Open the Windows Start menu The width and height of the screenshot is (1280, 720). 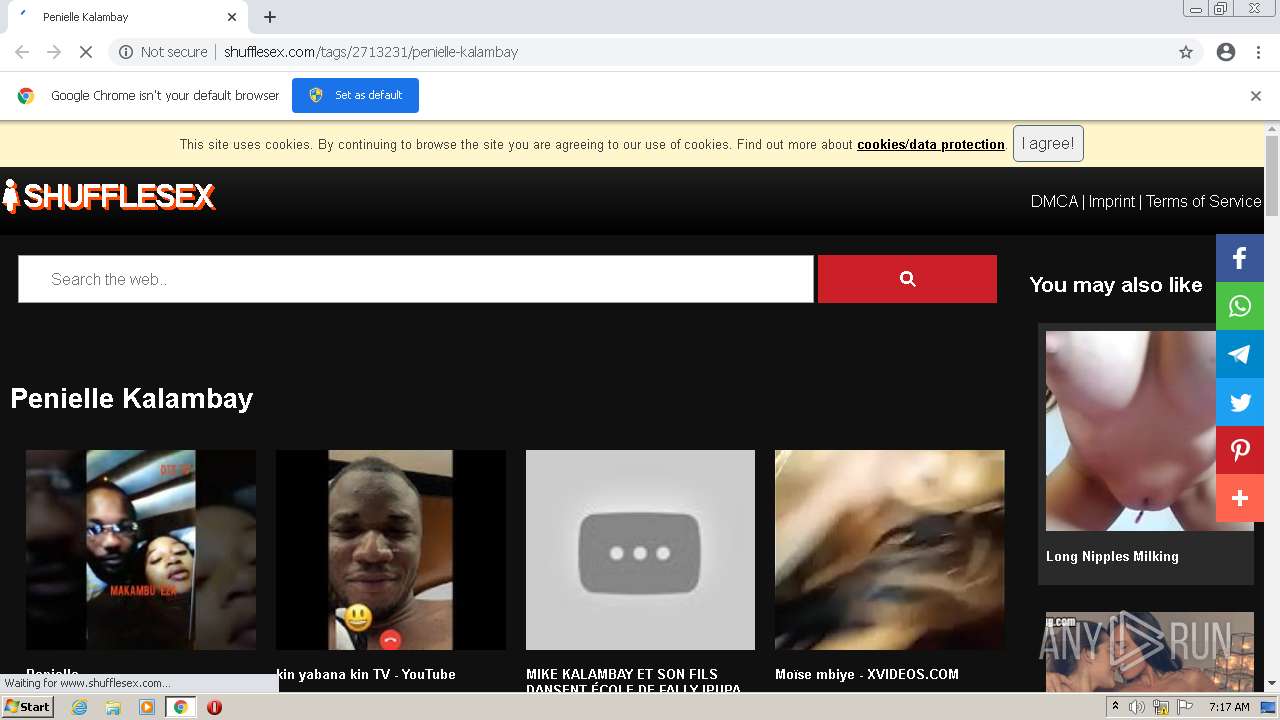tap(27, 707)
